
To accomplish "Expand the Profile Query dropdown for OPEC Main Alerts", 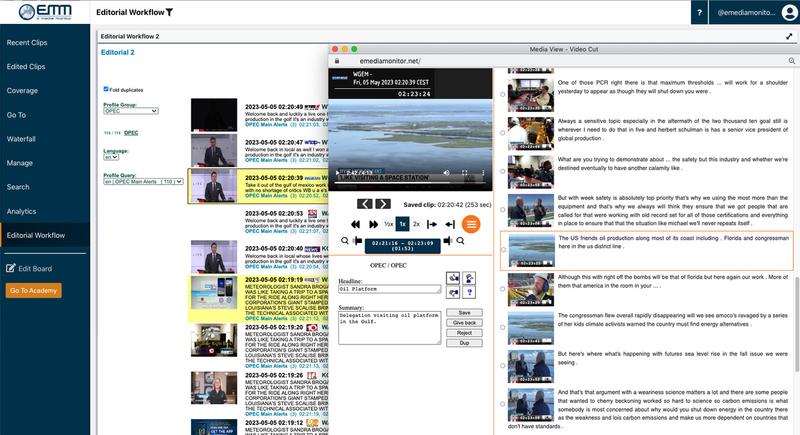I will coord(145,183).
